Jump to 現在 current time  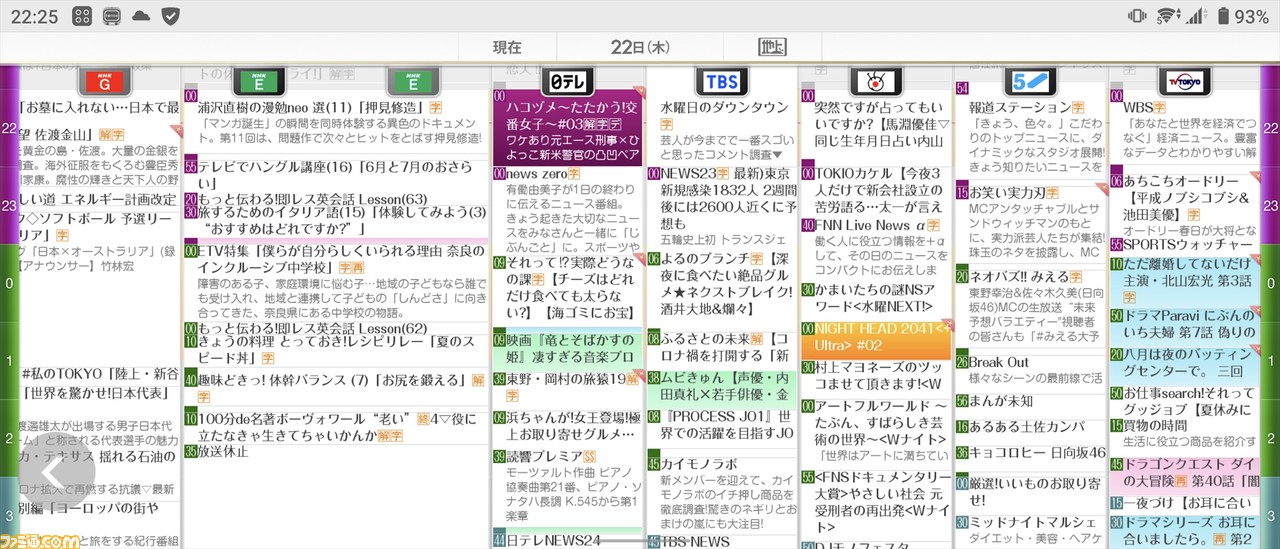[x=507, y=47]
